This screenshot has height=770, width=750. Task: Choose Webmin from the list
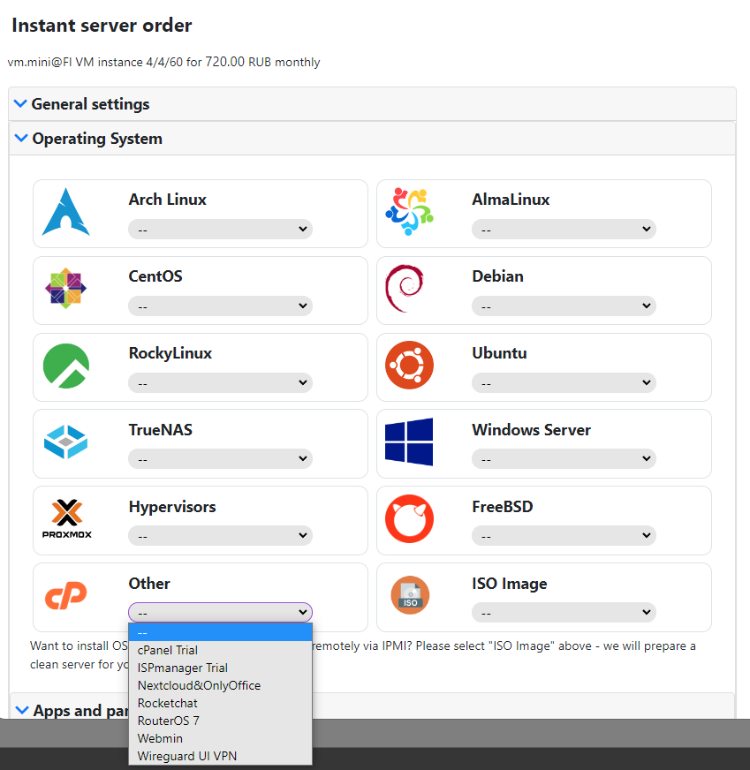point(220,739)
